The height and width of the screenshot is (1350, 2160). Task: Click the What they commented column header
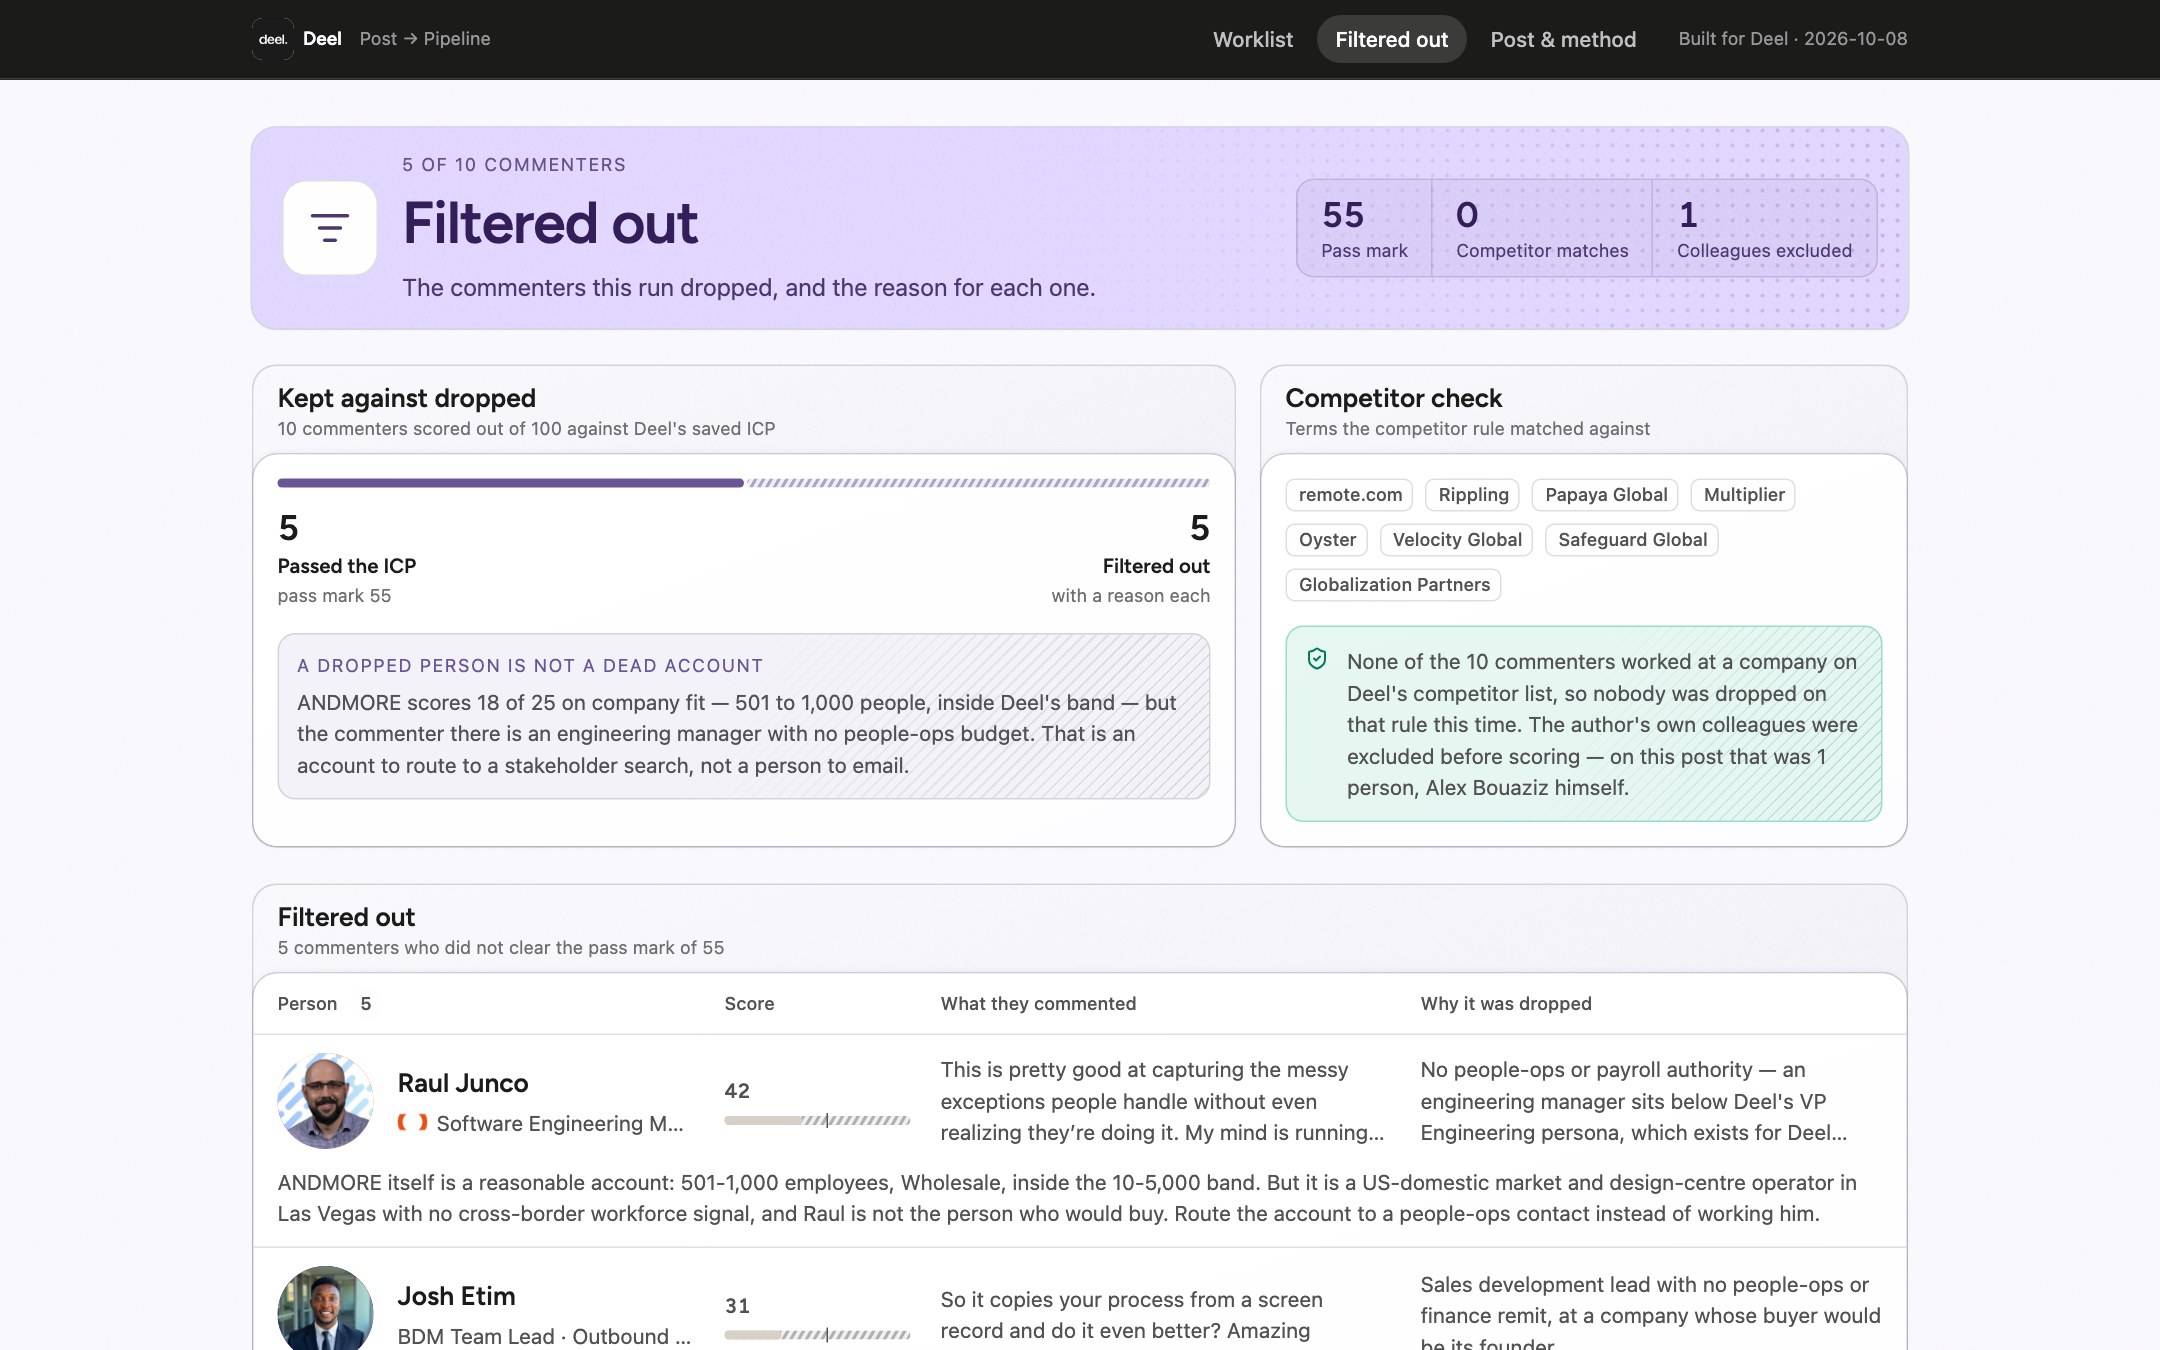point(1038,1004)
